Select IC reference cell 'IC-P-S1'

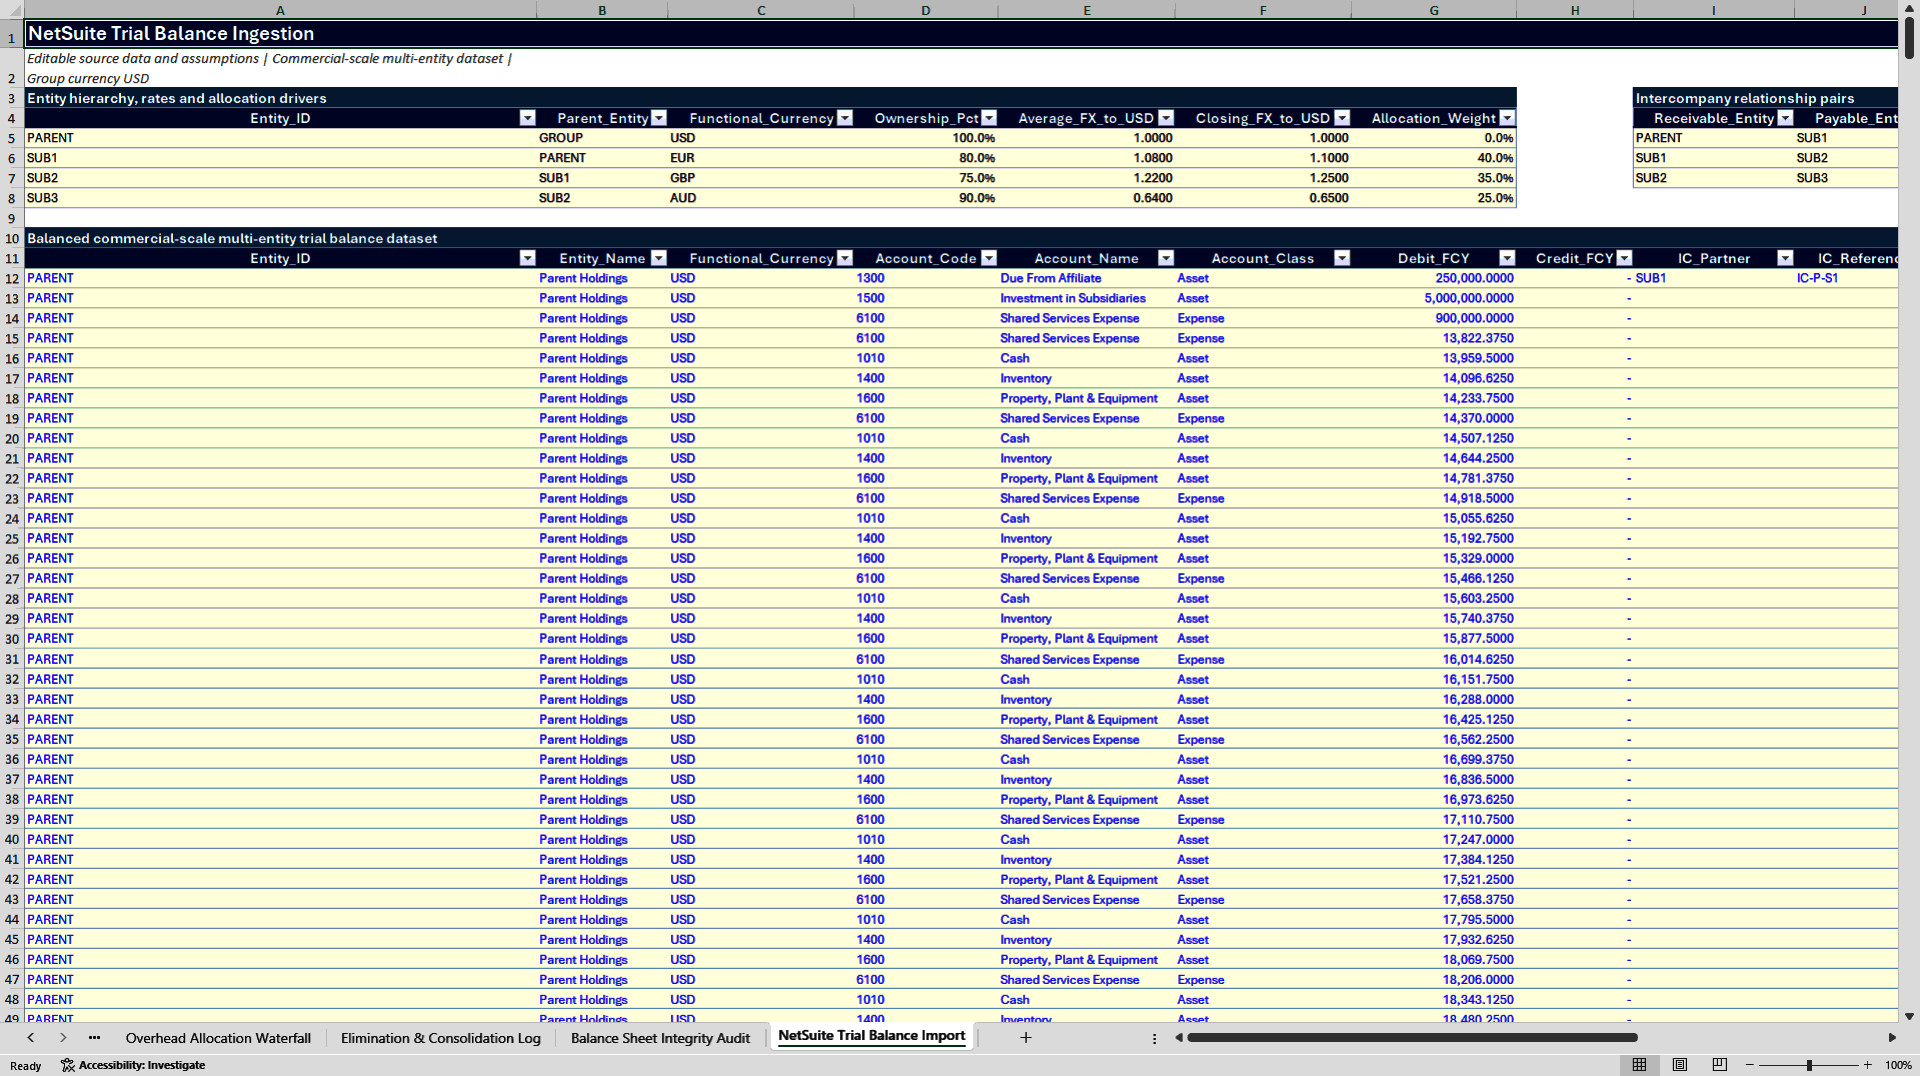(x=1846, y=278)
